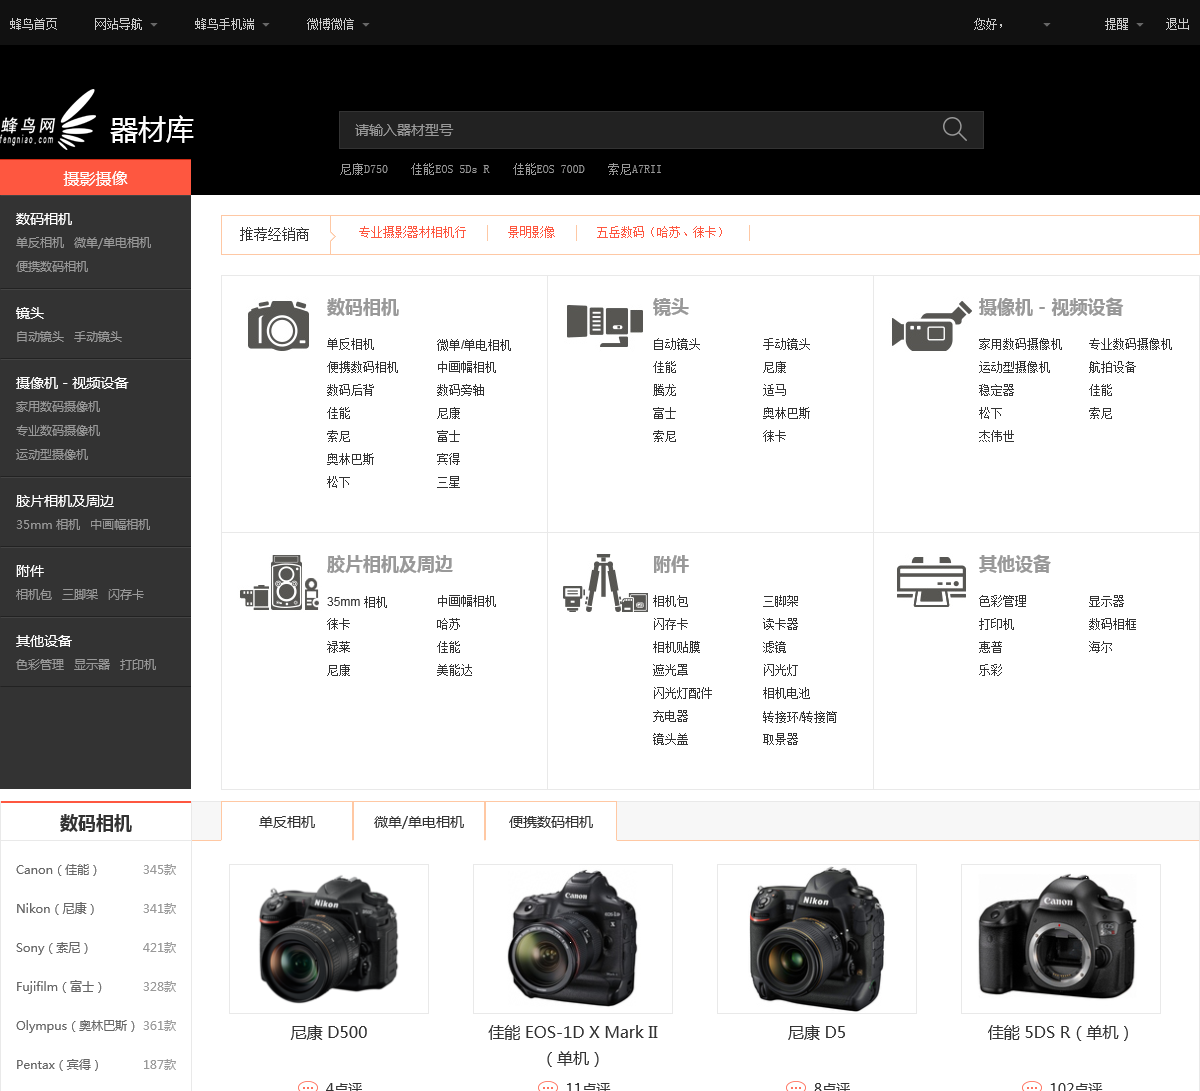Open 蜂鸟首页 in the top bar
This screenshot has height=1091, width=1200.
34,24
